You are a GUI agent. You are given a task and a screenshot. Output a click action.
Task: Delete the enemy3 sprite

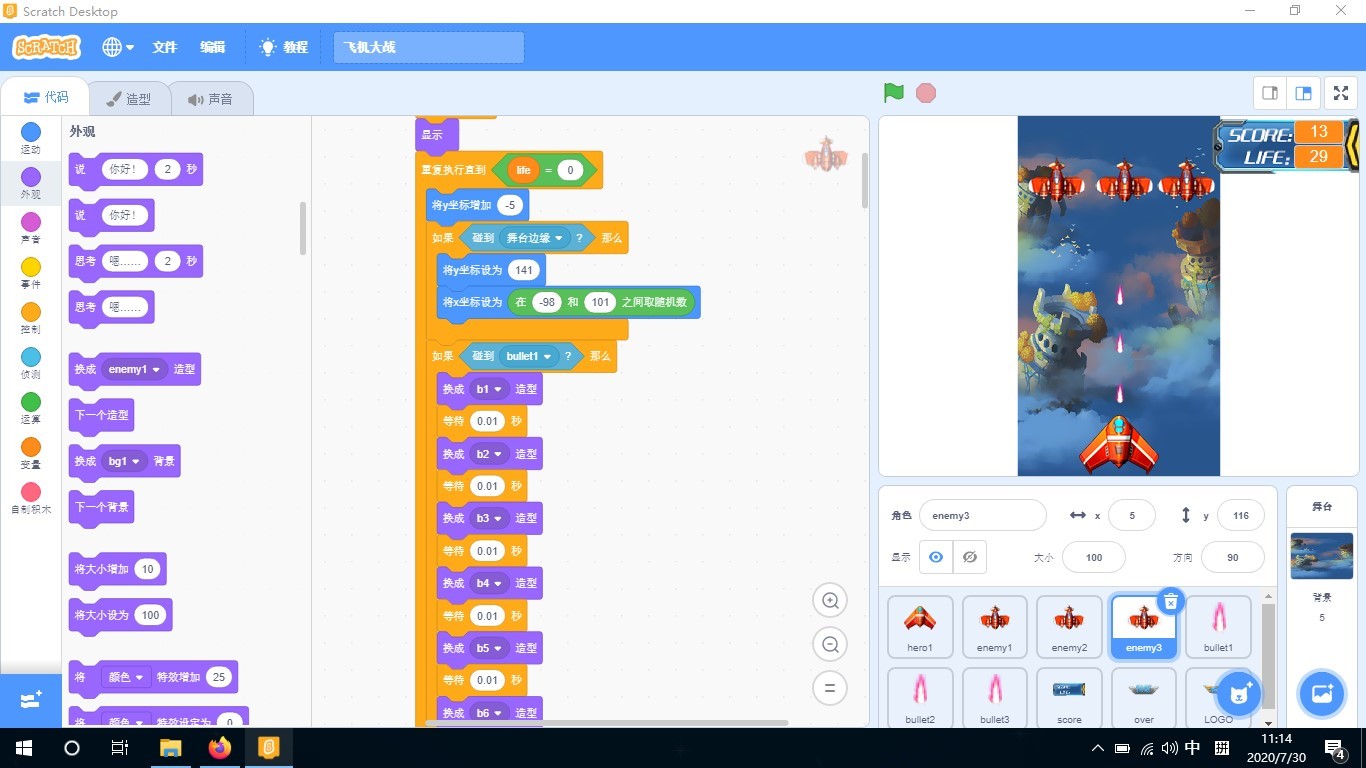(x=1171, y=601)
